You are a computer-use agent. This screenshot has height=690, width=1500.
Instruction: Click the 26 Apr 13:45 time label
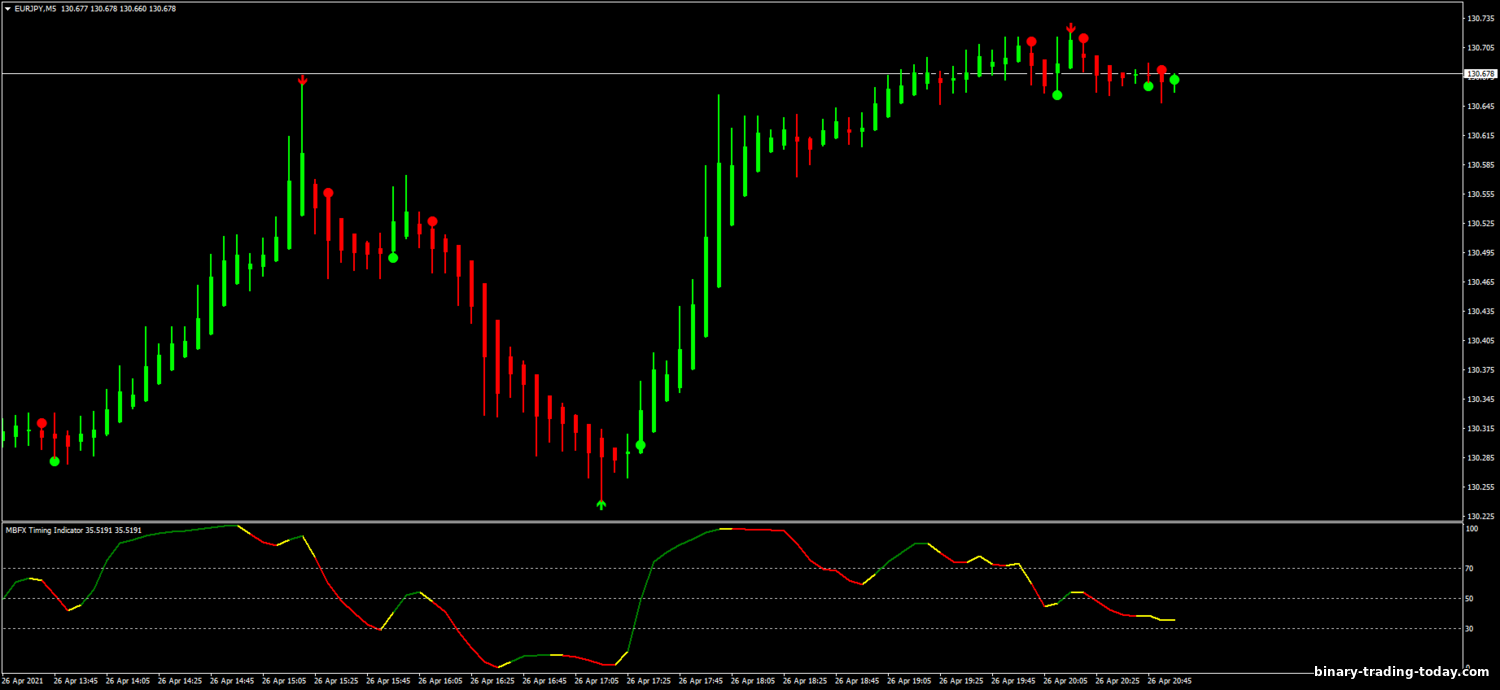pyautogui.click(x=76, y=680)
